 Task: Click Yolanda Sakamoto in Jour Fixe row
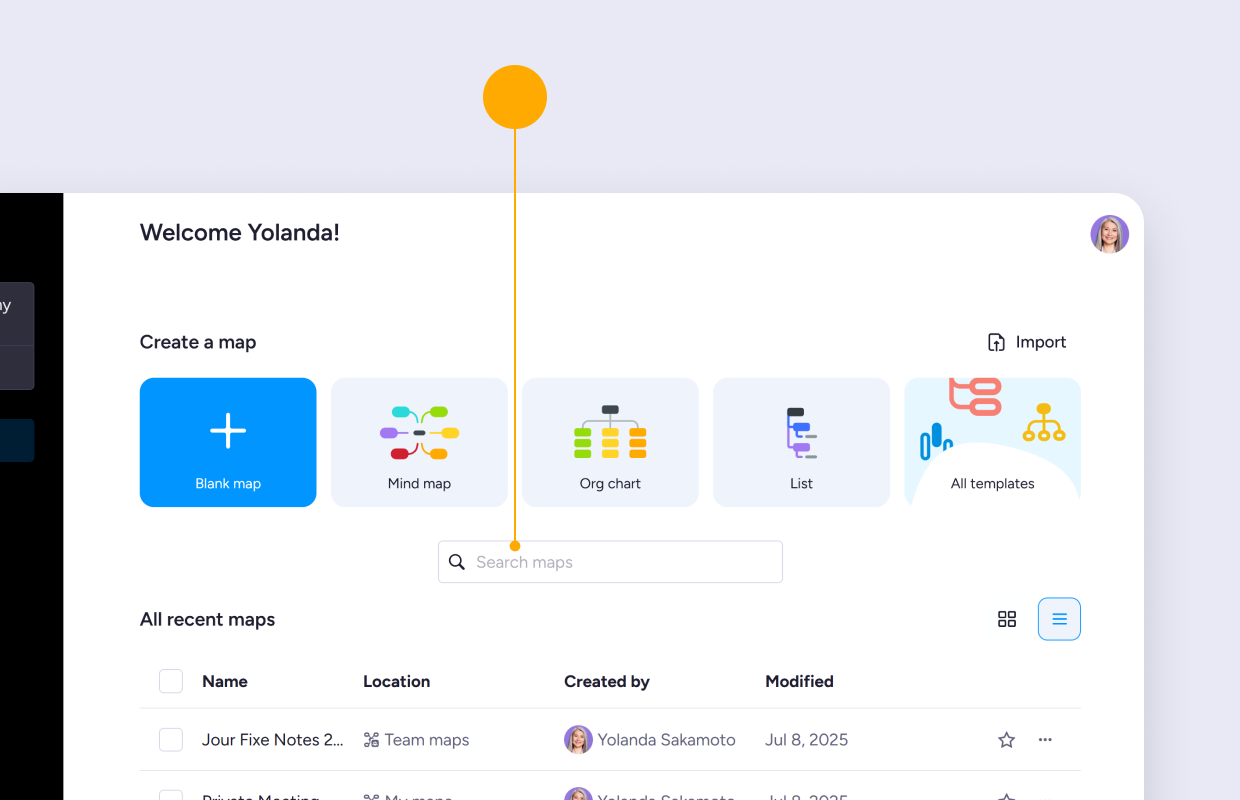tap(650, 740)
